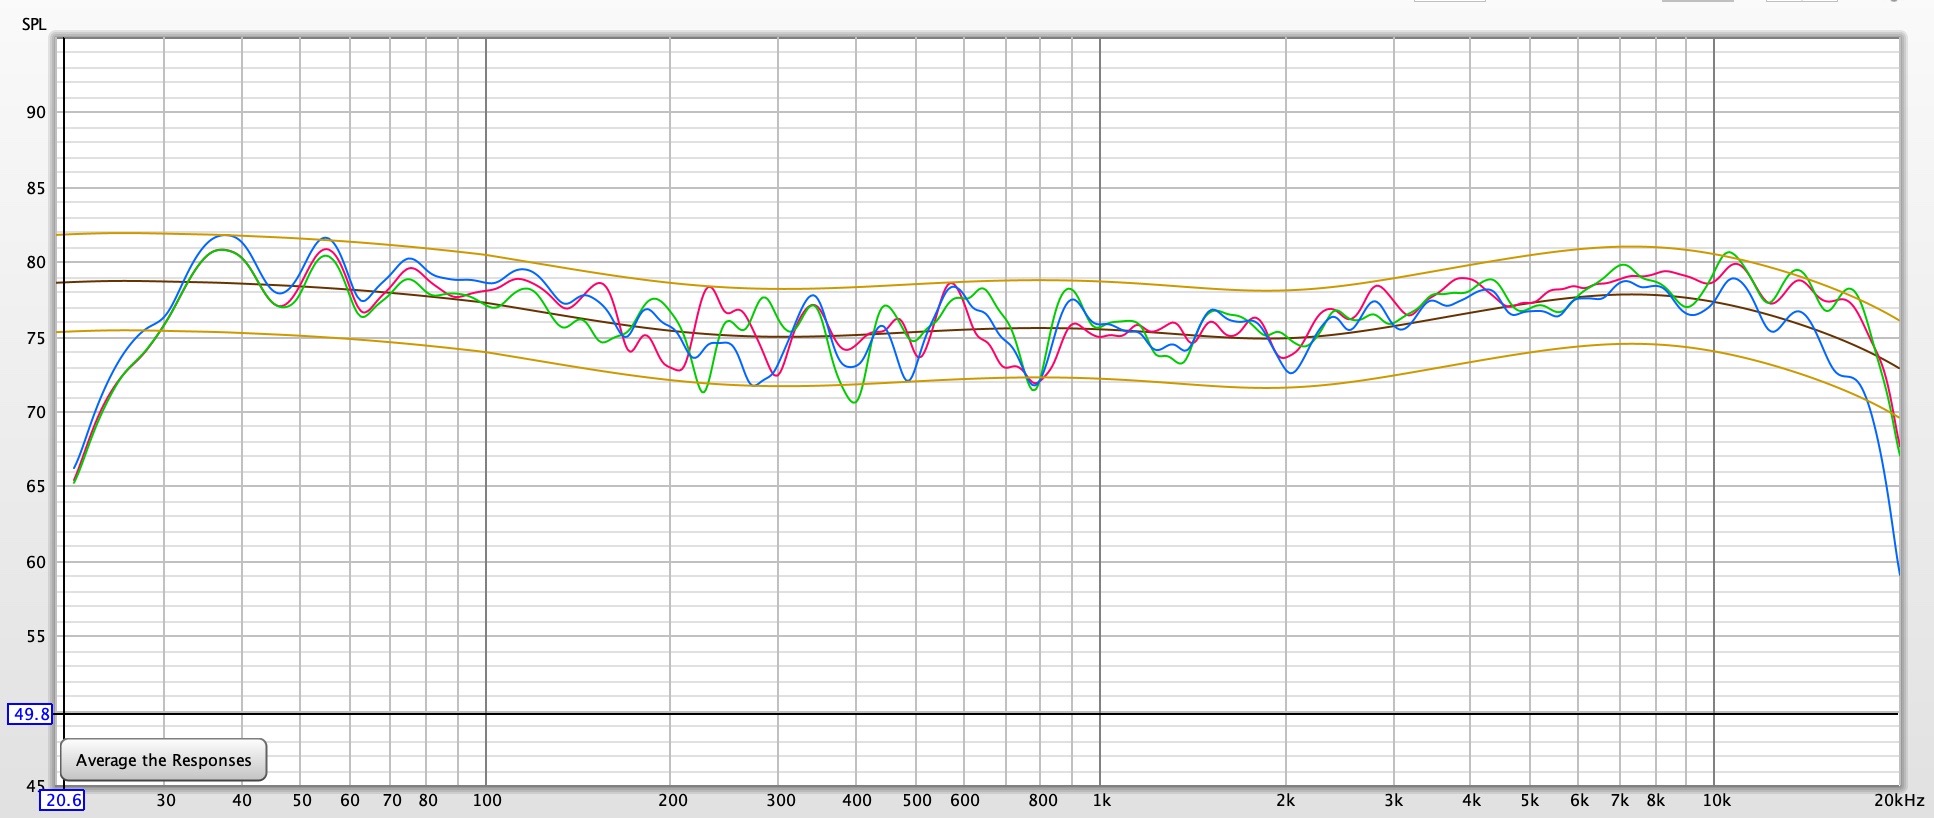1934x818 pixels.
Task: Click the 5k frequency axis label
Action: pyautogui.click(x=1530, y=800)
